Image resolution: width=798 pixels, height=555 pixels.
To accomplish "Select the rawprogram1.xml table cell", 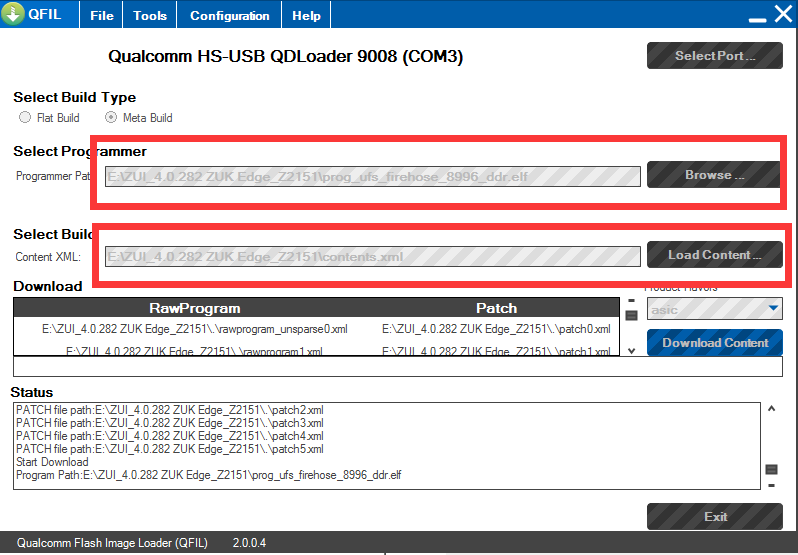I will point(194,350).
